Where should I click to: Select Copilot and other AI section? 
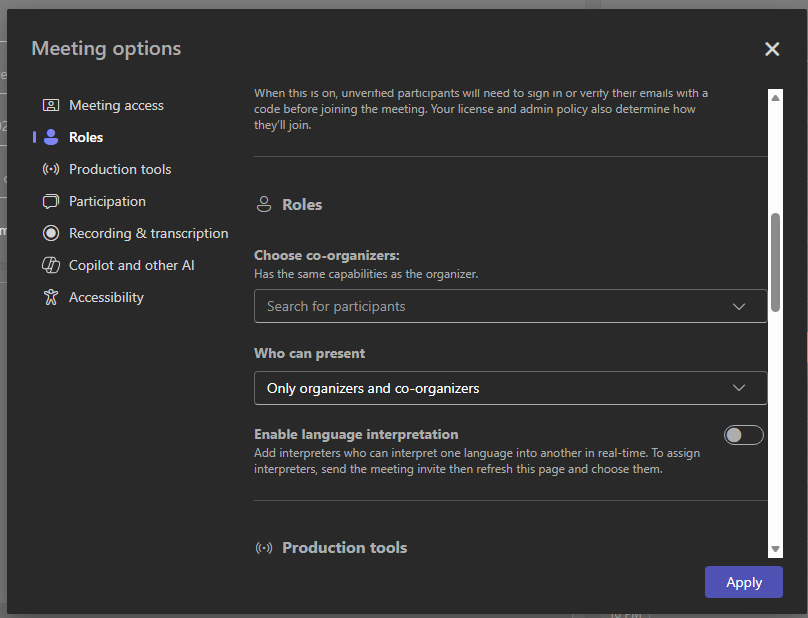point(131,265)
